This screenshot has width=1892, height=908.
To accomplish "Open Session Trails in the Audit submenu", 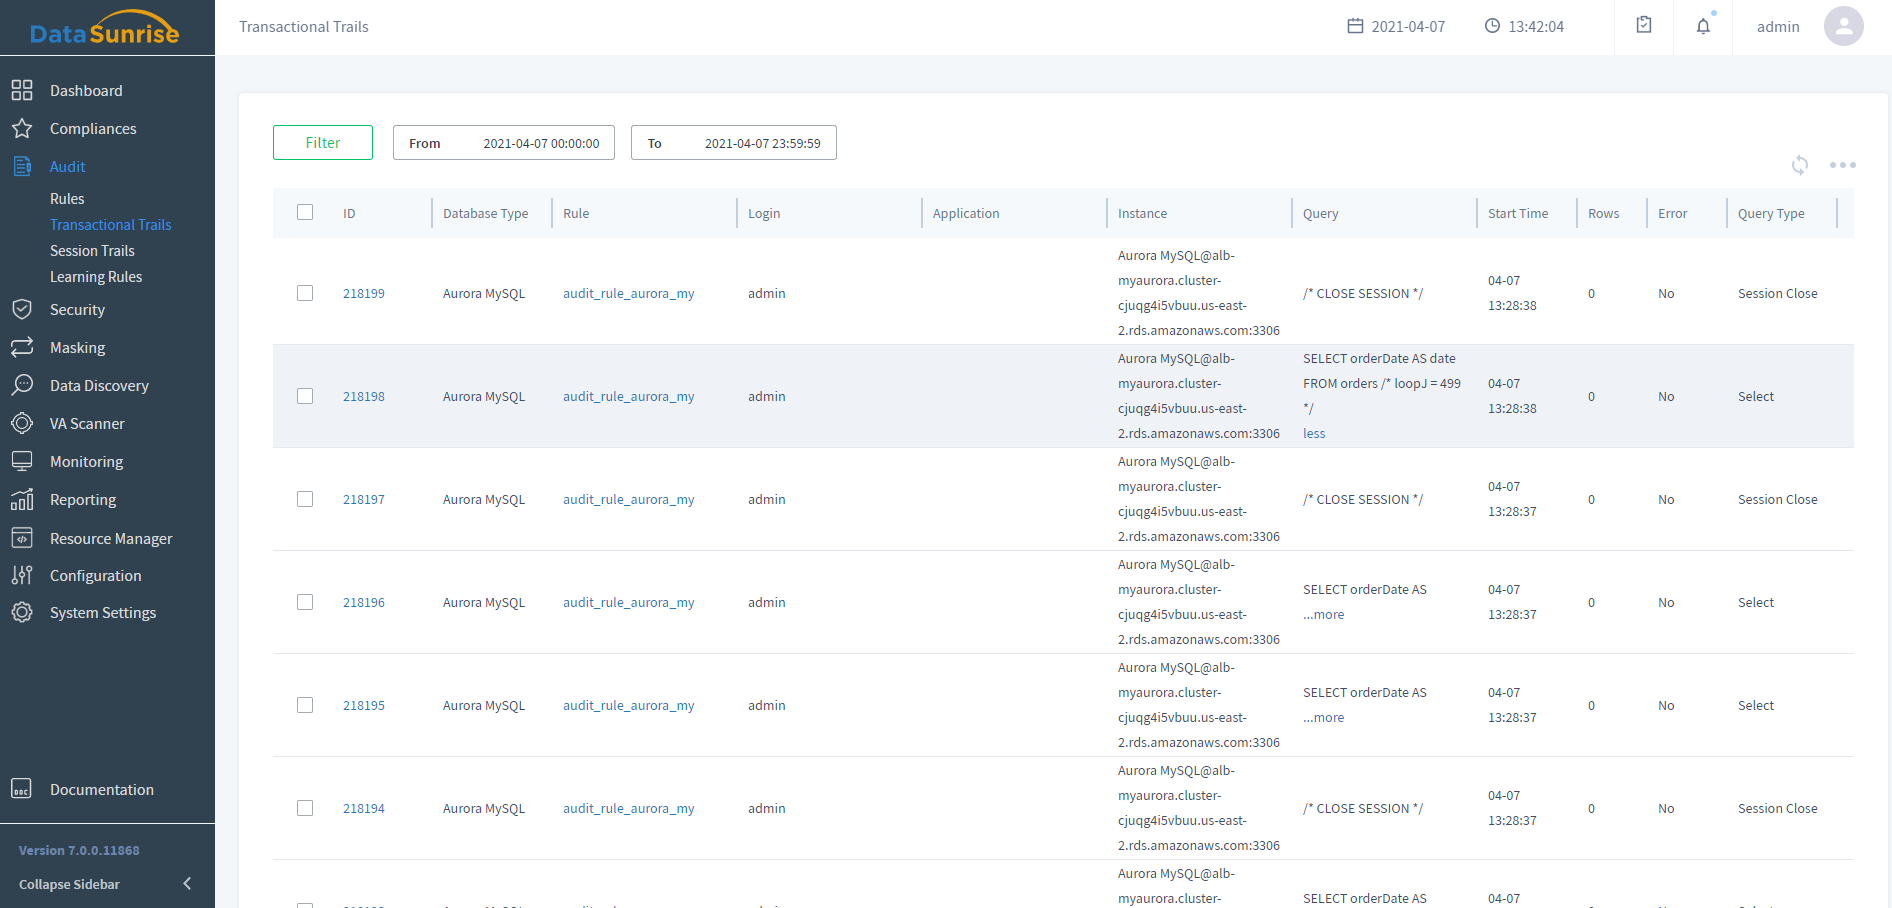I will (x=92, y=251).
